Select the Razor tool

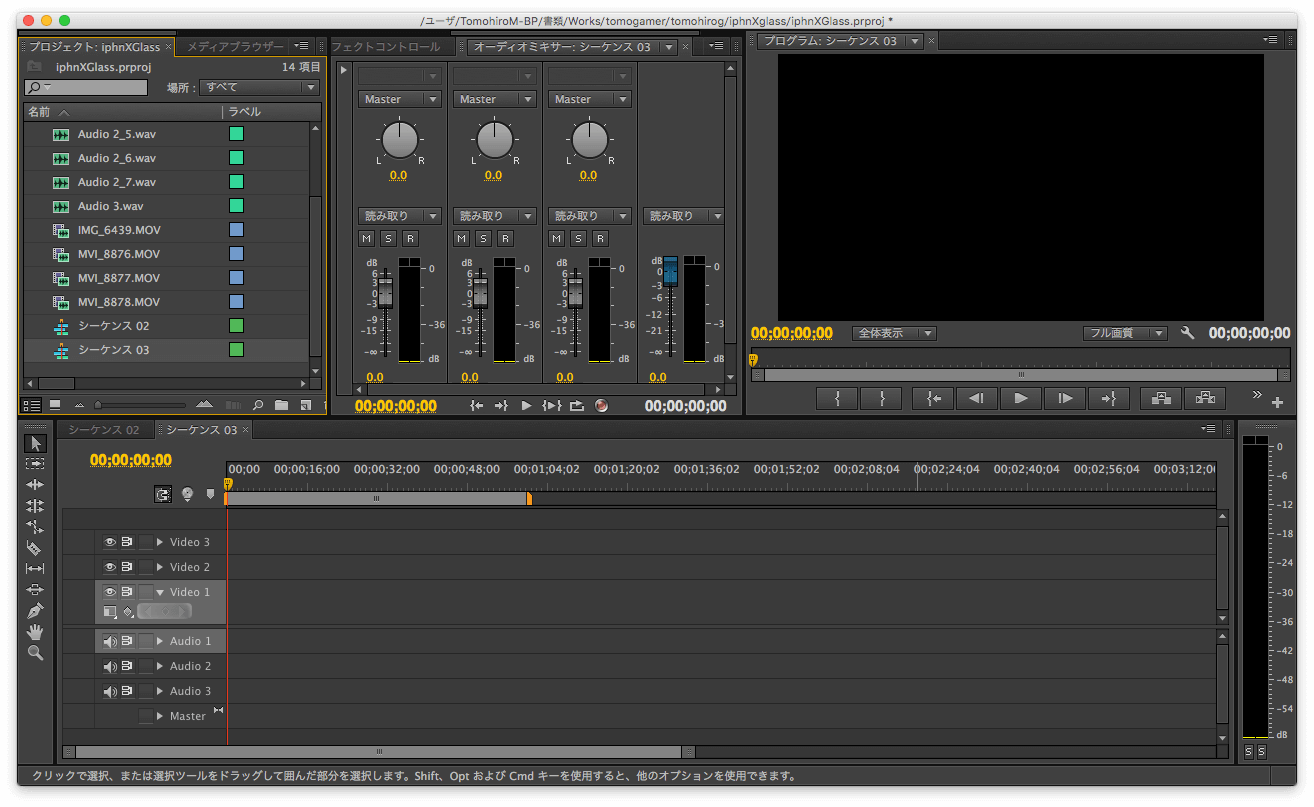pyautogui.click(x=35, y=548)
